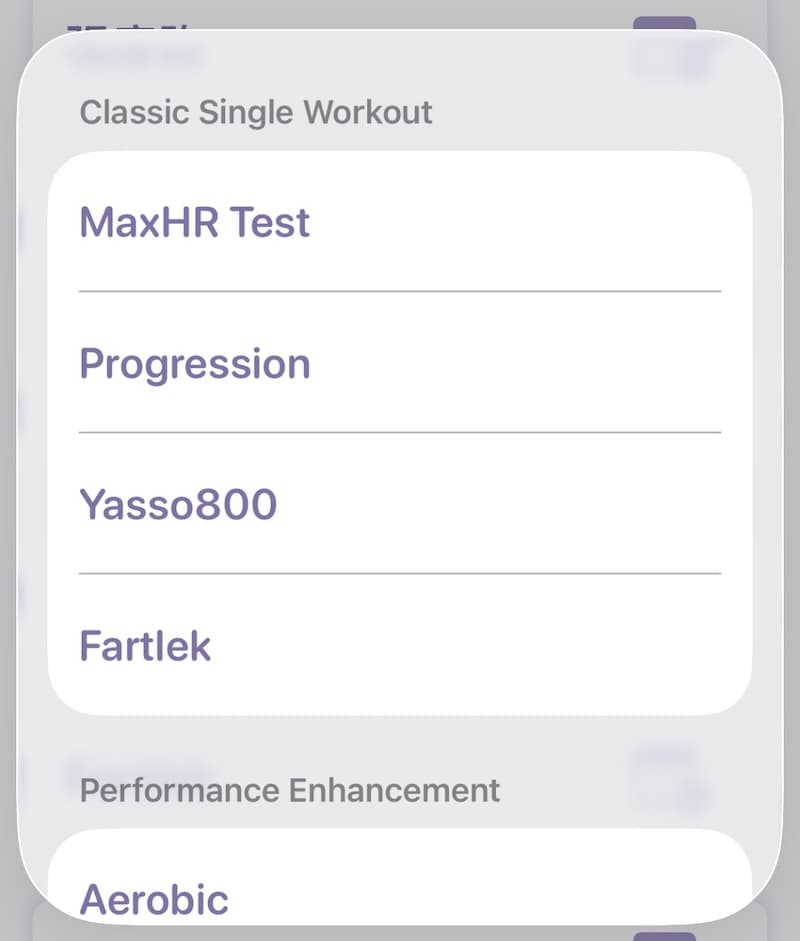Select the MaxHR Test workout

tap(195, 222)
